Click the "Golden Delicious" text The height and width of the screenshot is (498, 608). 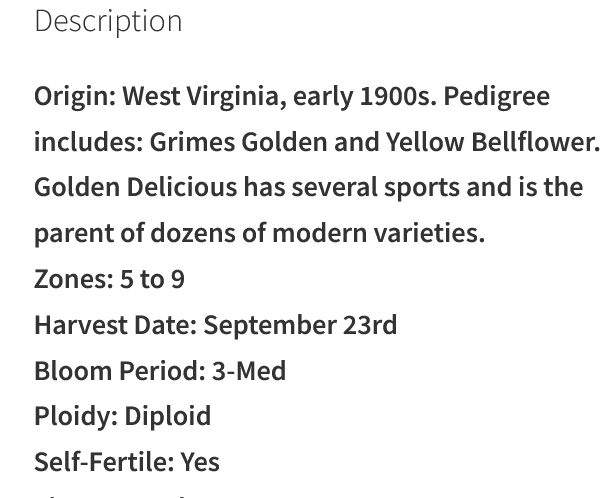pyautogui.click(x=136, y=187)
